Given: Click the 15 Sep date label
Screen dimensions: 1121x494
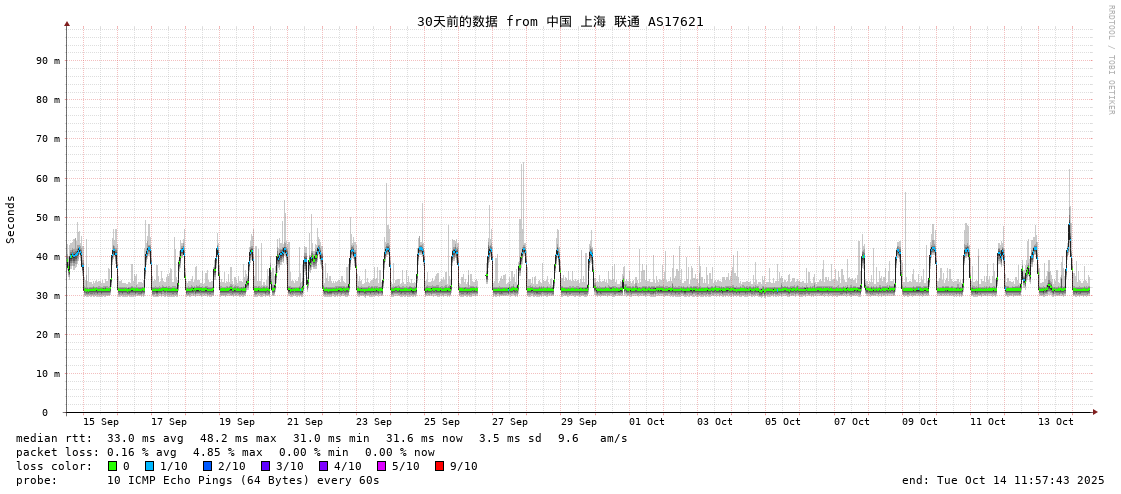Looking at the screenshot, I should [x=100, y=422].
